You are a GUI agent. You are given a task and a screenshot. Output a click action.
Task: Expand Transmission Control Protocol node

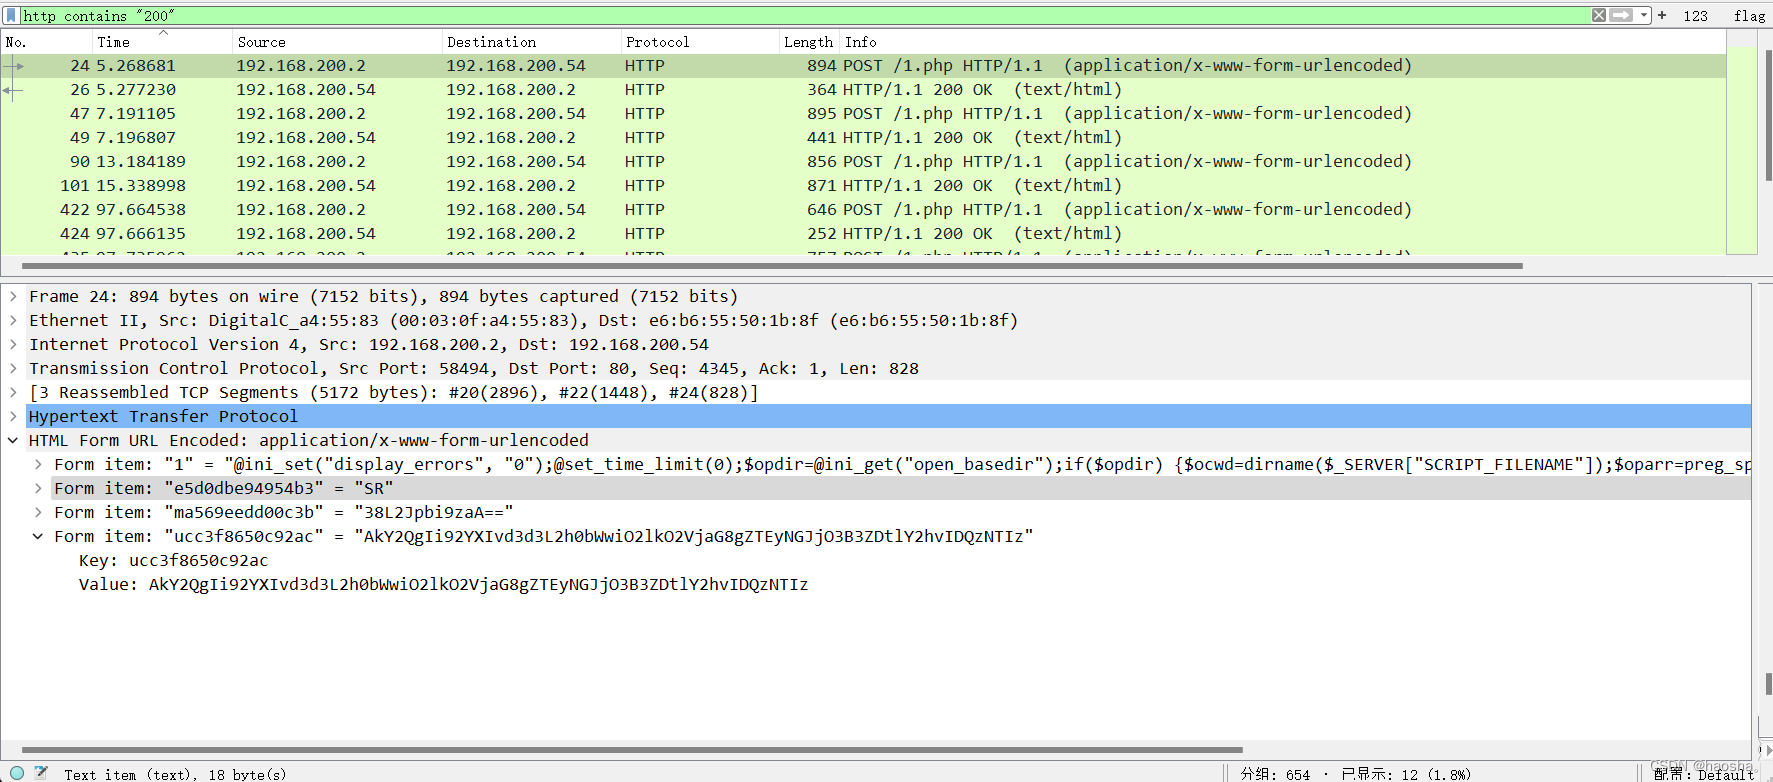13,369
